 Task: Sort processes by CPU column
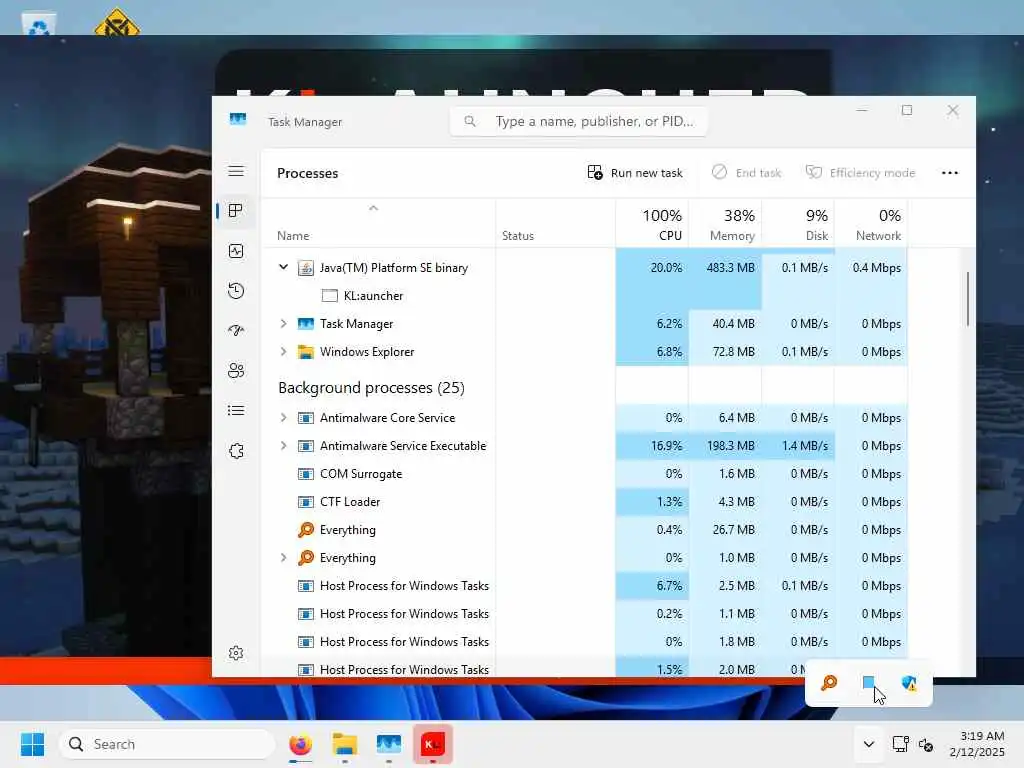pos(652,224)
